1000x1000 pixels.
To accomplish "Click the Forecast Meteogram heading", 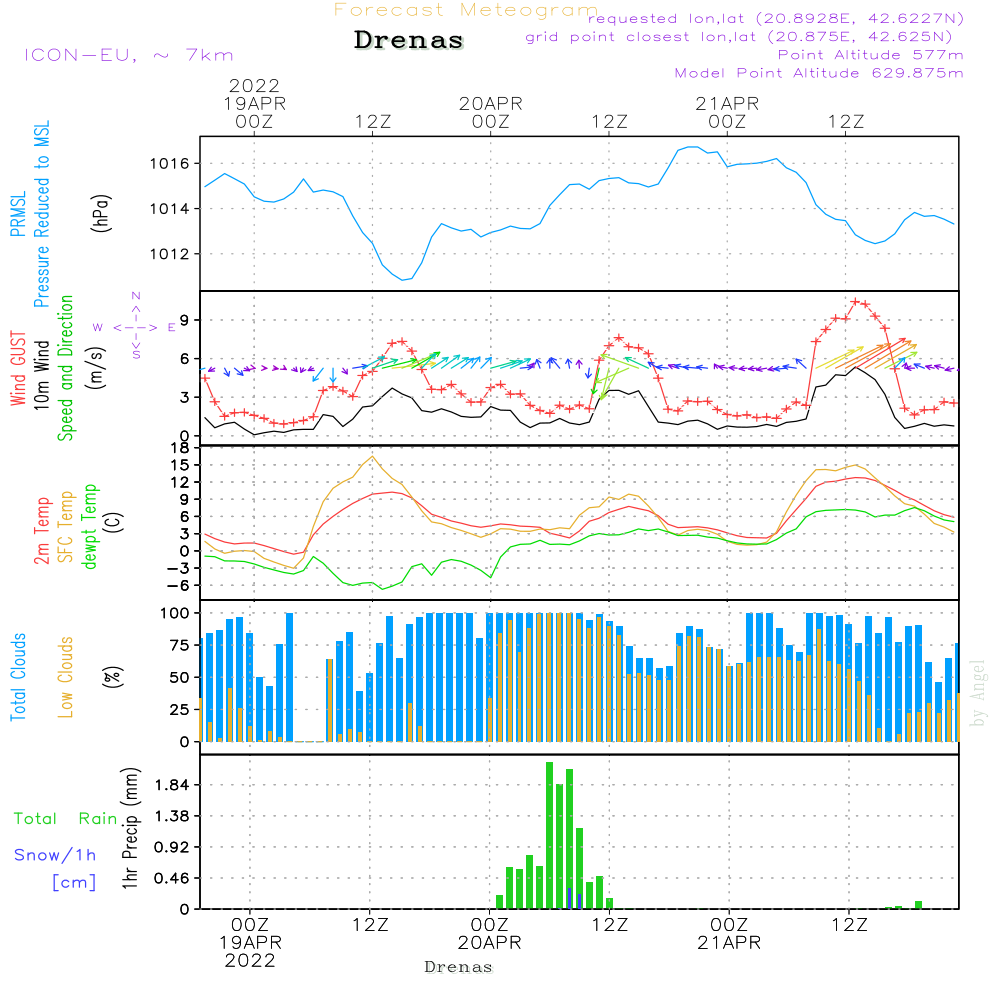I will tap(466, 10).
